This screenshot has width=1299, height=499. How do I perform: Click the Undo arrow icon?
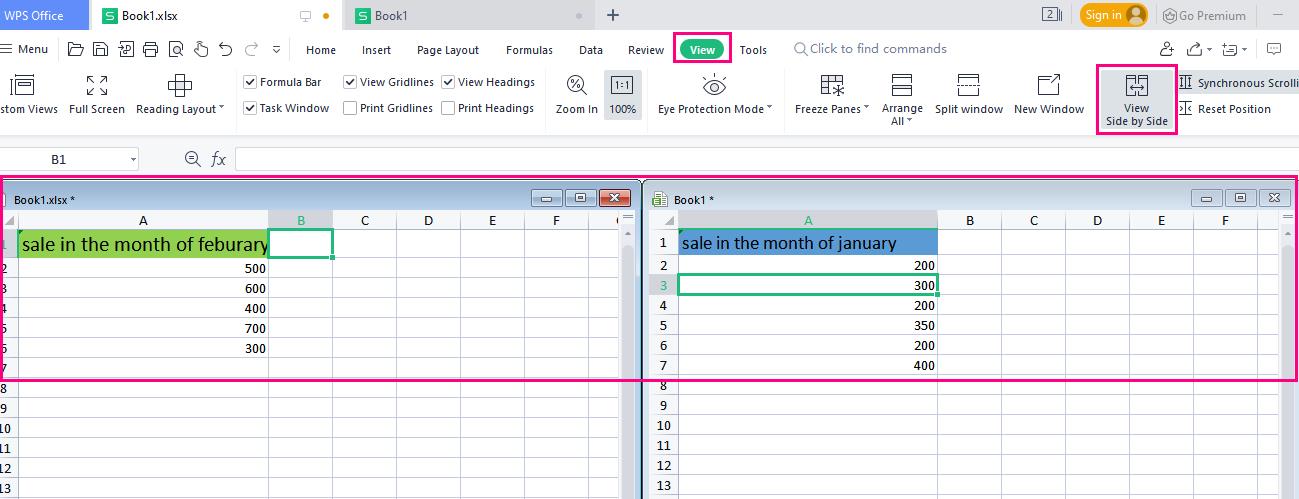pyautogui.click(x=225, y=49)
